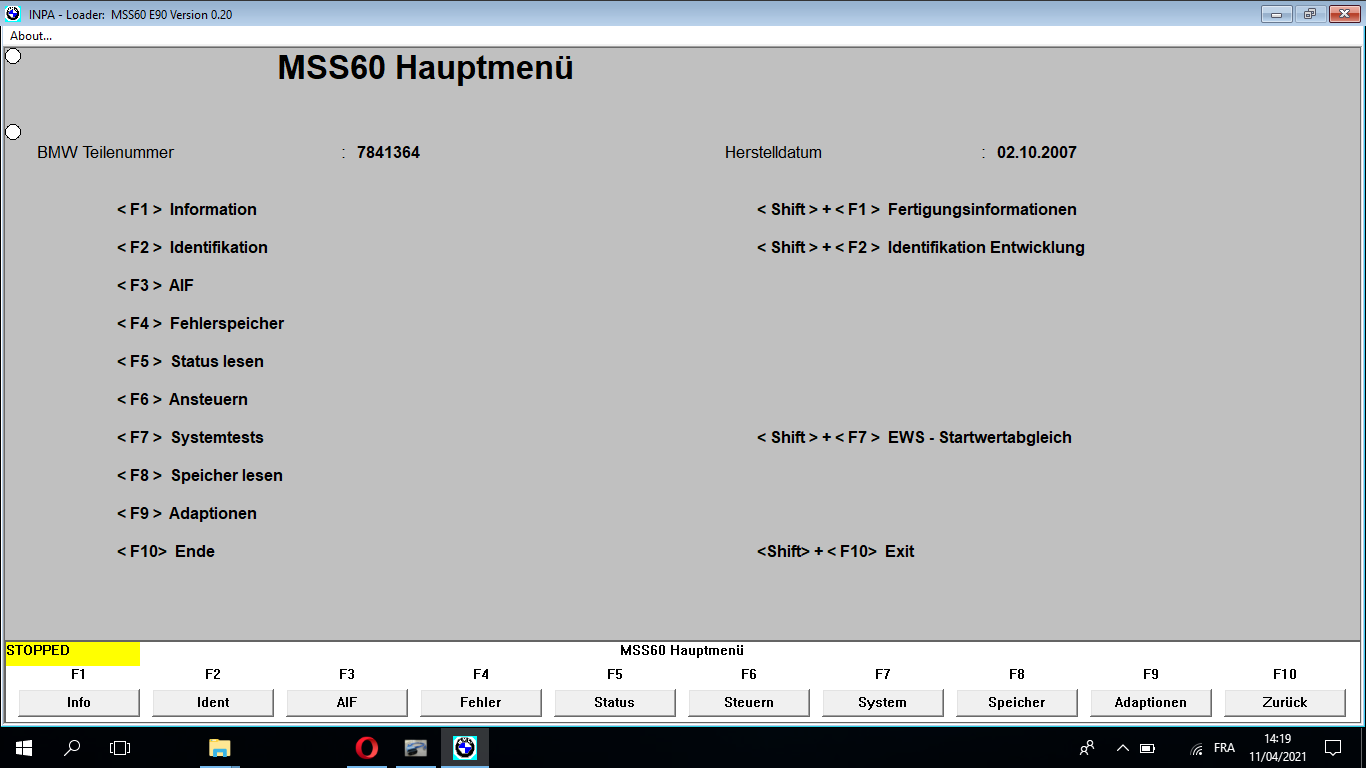
Task: Open Fehler error memory button
Action: point(481,702)
